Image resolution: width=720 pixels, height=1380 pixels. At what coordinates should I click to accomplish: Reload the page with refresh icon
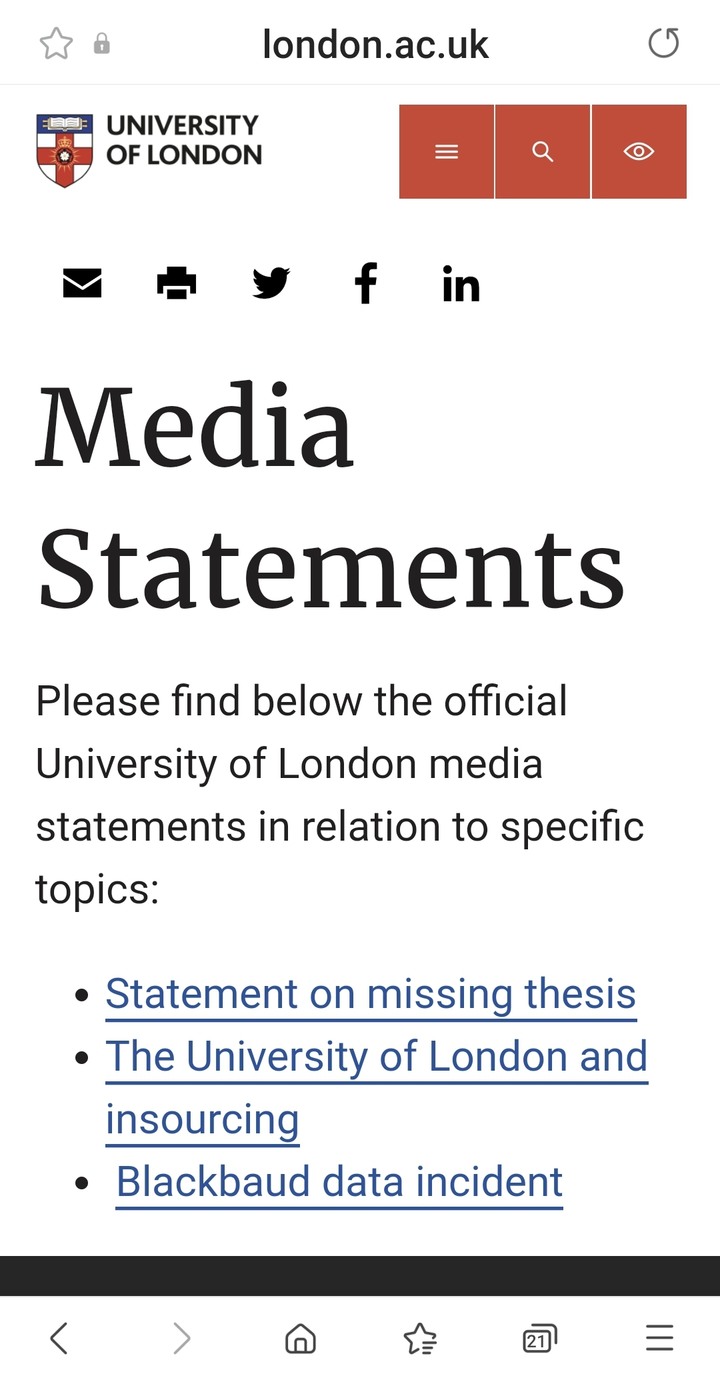point(663,43)
